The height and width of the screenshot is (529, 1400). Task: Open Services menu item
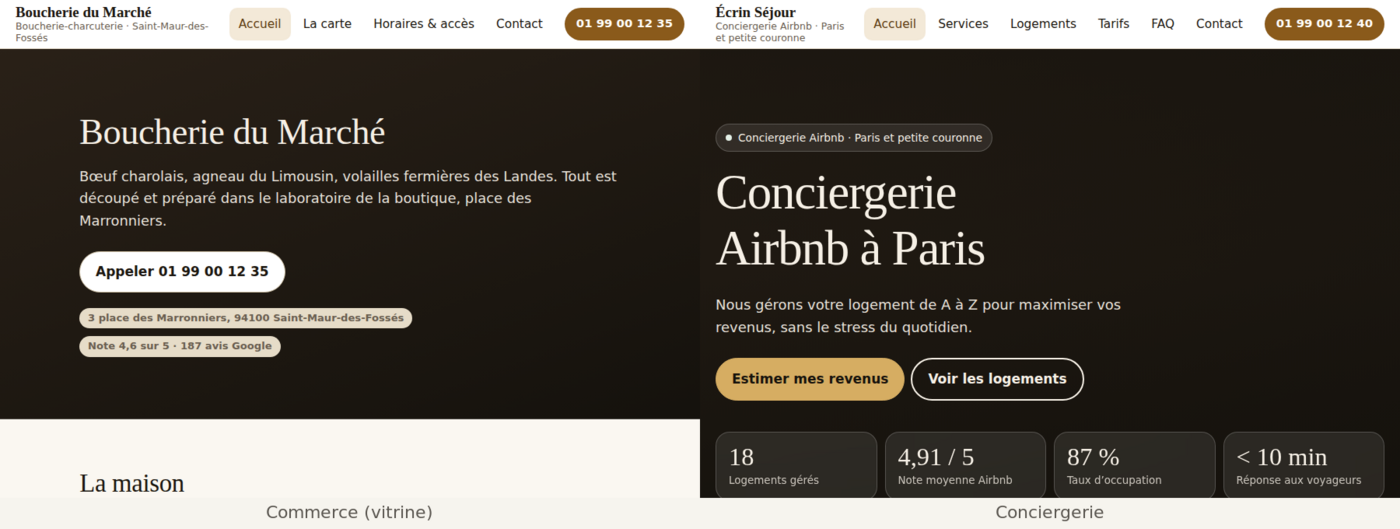tap(963, 24)
